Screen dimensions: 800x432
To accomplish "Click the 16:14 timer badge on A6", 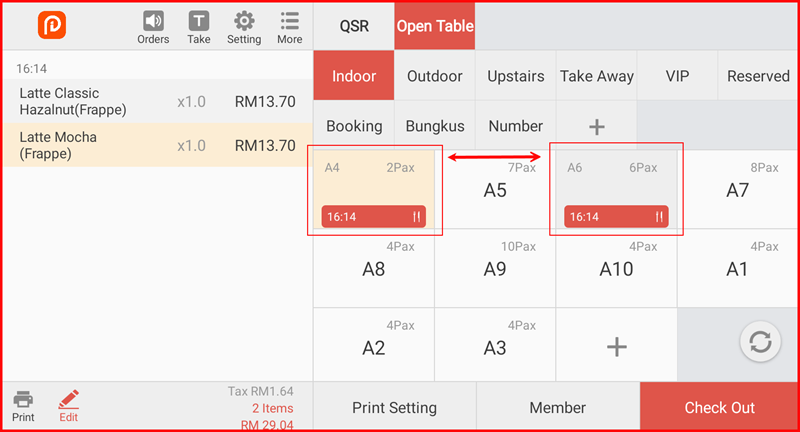I will pos(616,216).
